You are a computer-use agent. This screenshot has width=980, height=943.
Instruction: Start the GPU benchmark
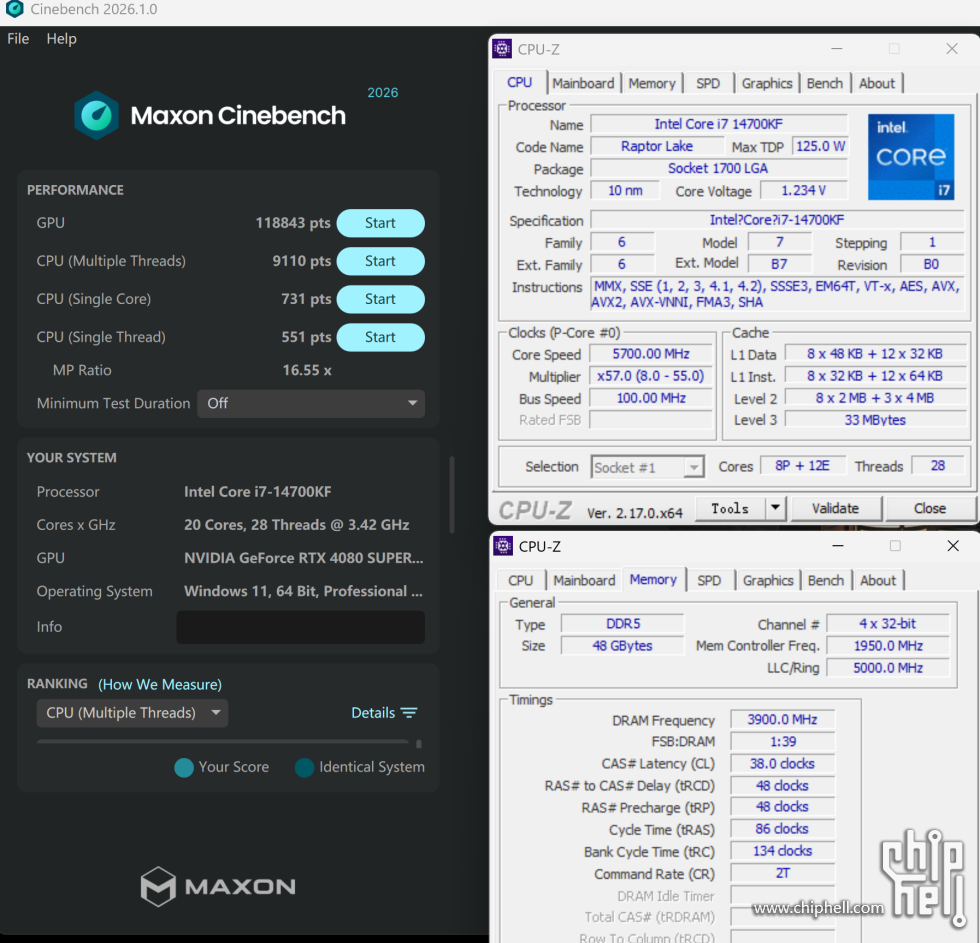(380, 223)
